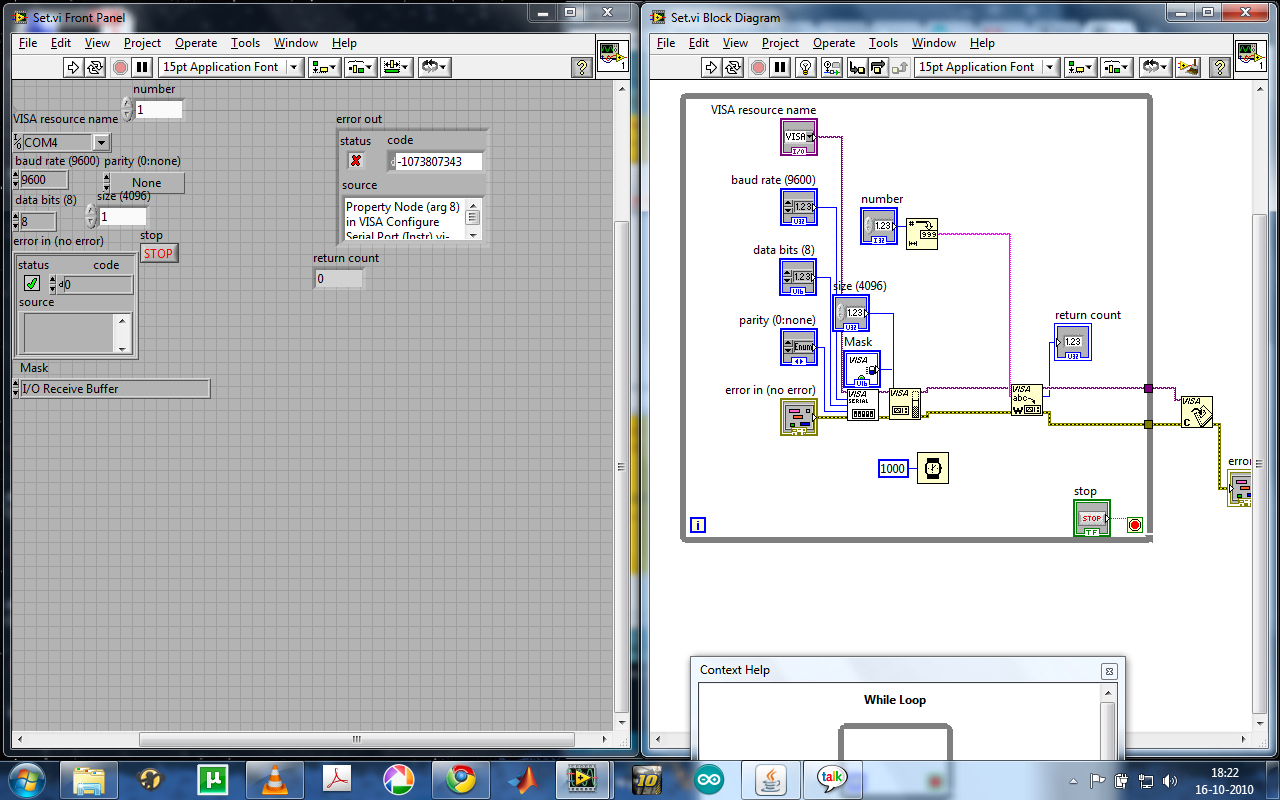Select the VISA Configure Serial Port node
The height and width of the screenshot is (800, 1280).
click(x=862, y=405)
